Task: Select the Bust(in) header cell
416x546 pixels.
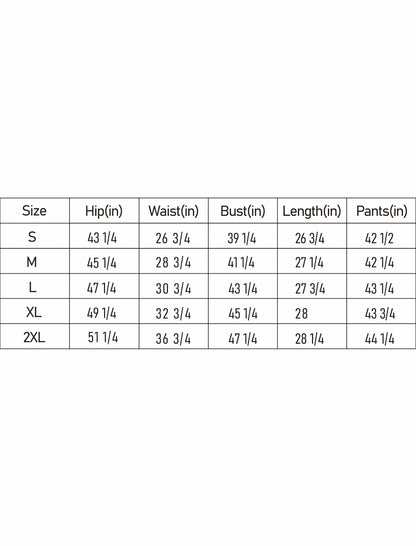Action: pyautogui.click(x=243, y=211)
